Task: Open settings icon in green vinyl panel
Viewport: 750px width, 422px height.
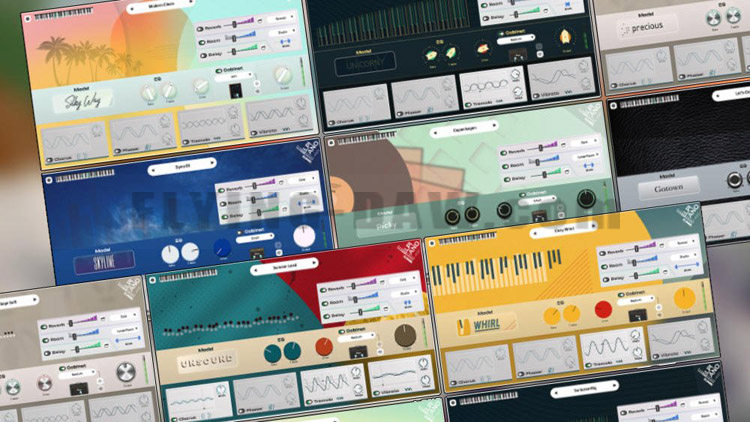Action: click(331, 143)
